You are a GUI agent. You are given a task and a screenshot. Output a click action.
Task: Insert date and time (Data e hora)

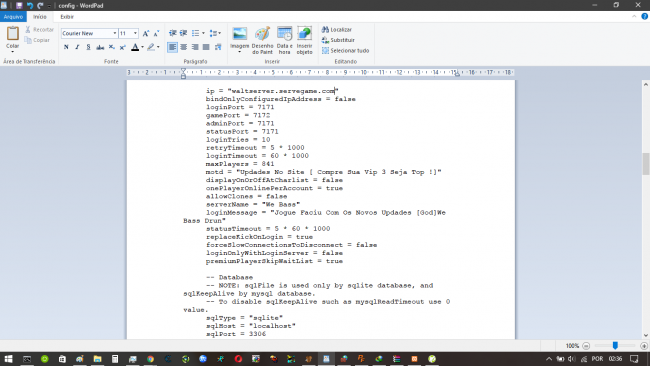coord(284,34)
